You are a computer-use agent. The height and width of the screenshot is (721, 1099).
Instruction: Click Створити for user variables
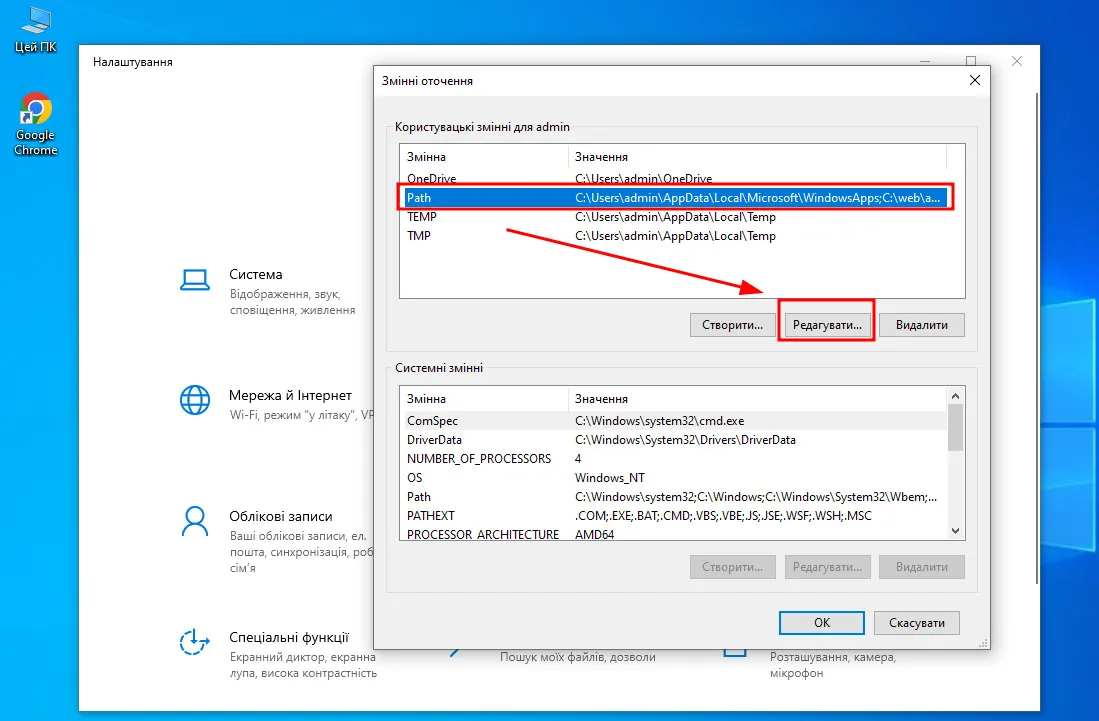[733, 325]
